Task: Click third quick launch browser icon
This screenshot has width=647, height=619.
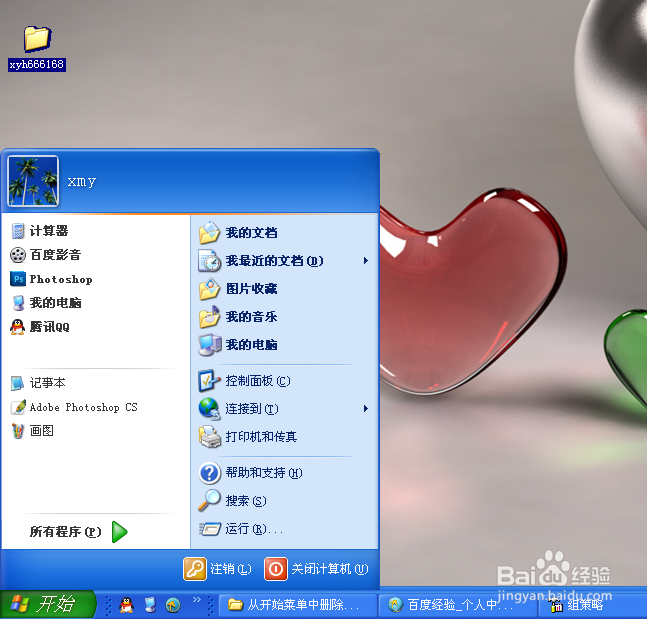Action: 173,605
